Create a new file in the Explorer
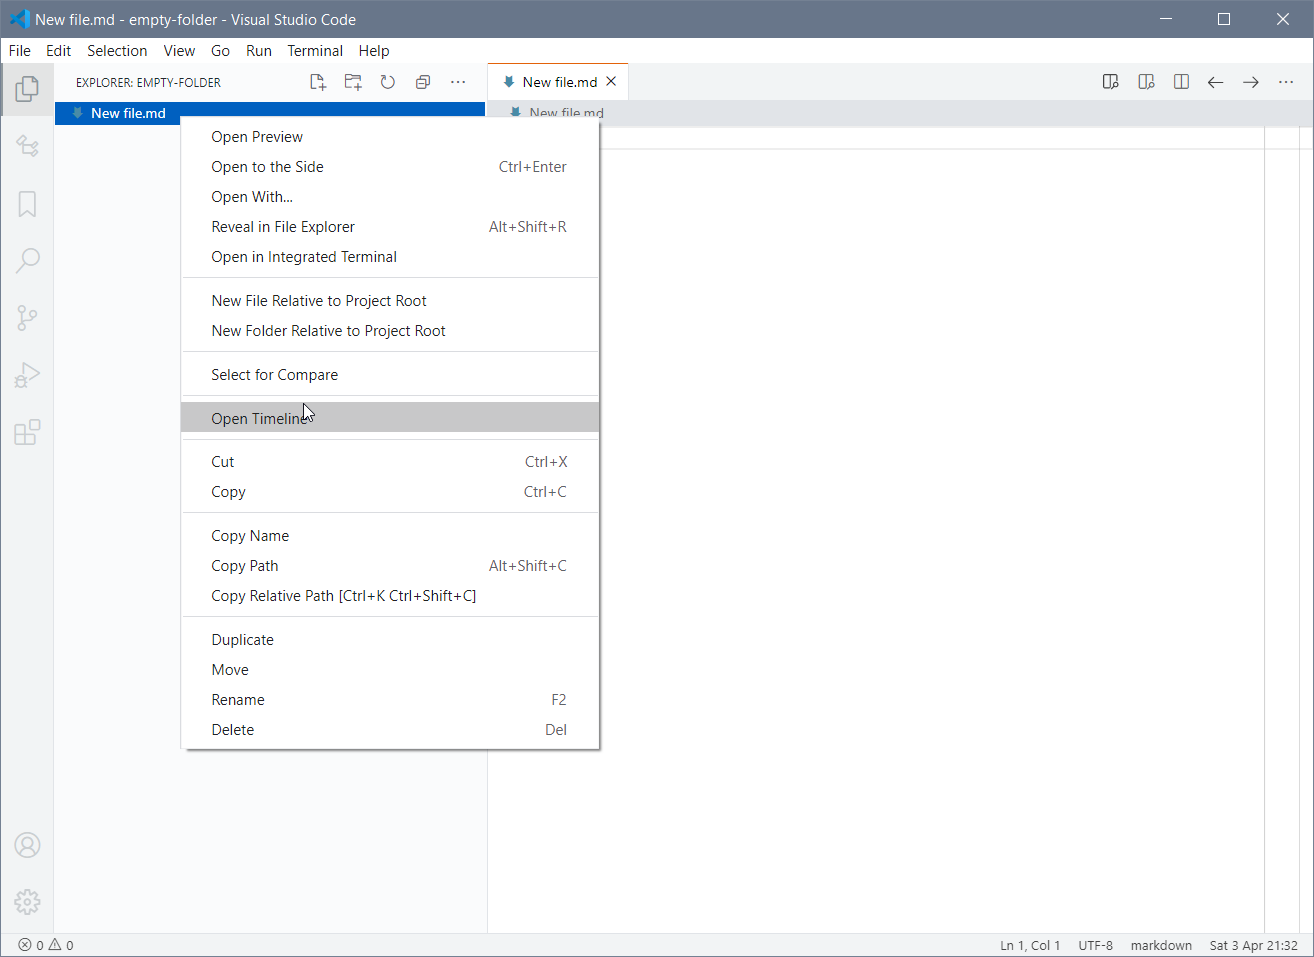The height and width of the screenshot is (957, 1314). pos(317,82)
